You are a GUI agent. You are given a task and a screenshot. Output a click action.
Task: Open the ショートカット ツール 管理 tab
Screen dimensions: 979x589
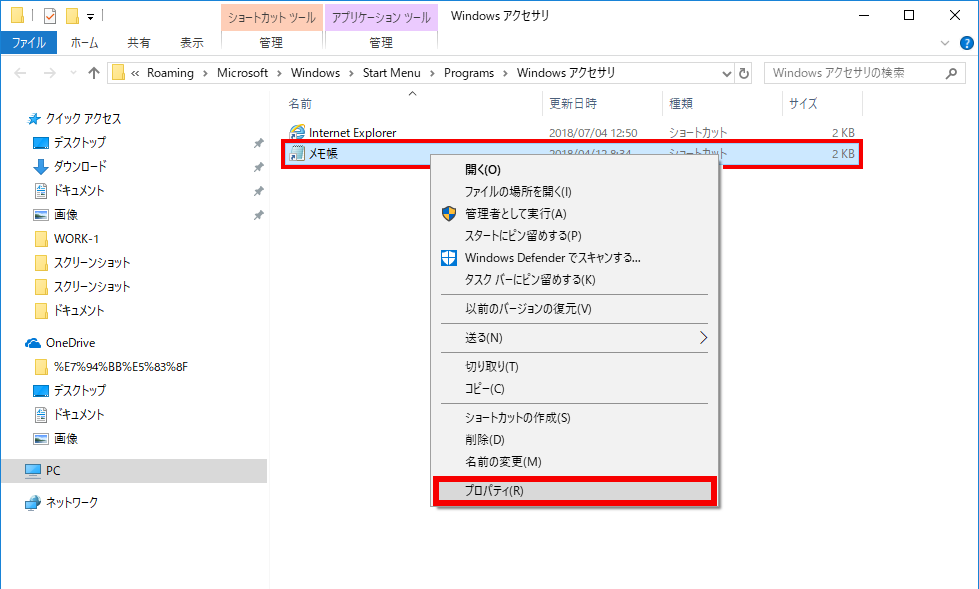coord(271,42)
